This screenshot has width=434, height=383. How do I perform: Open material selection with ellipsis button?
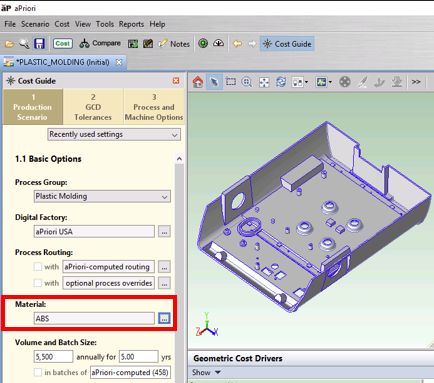pos(164,319)
